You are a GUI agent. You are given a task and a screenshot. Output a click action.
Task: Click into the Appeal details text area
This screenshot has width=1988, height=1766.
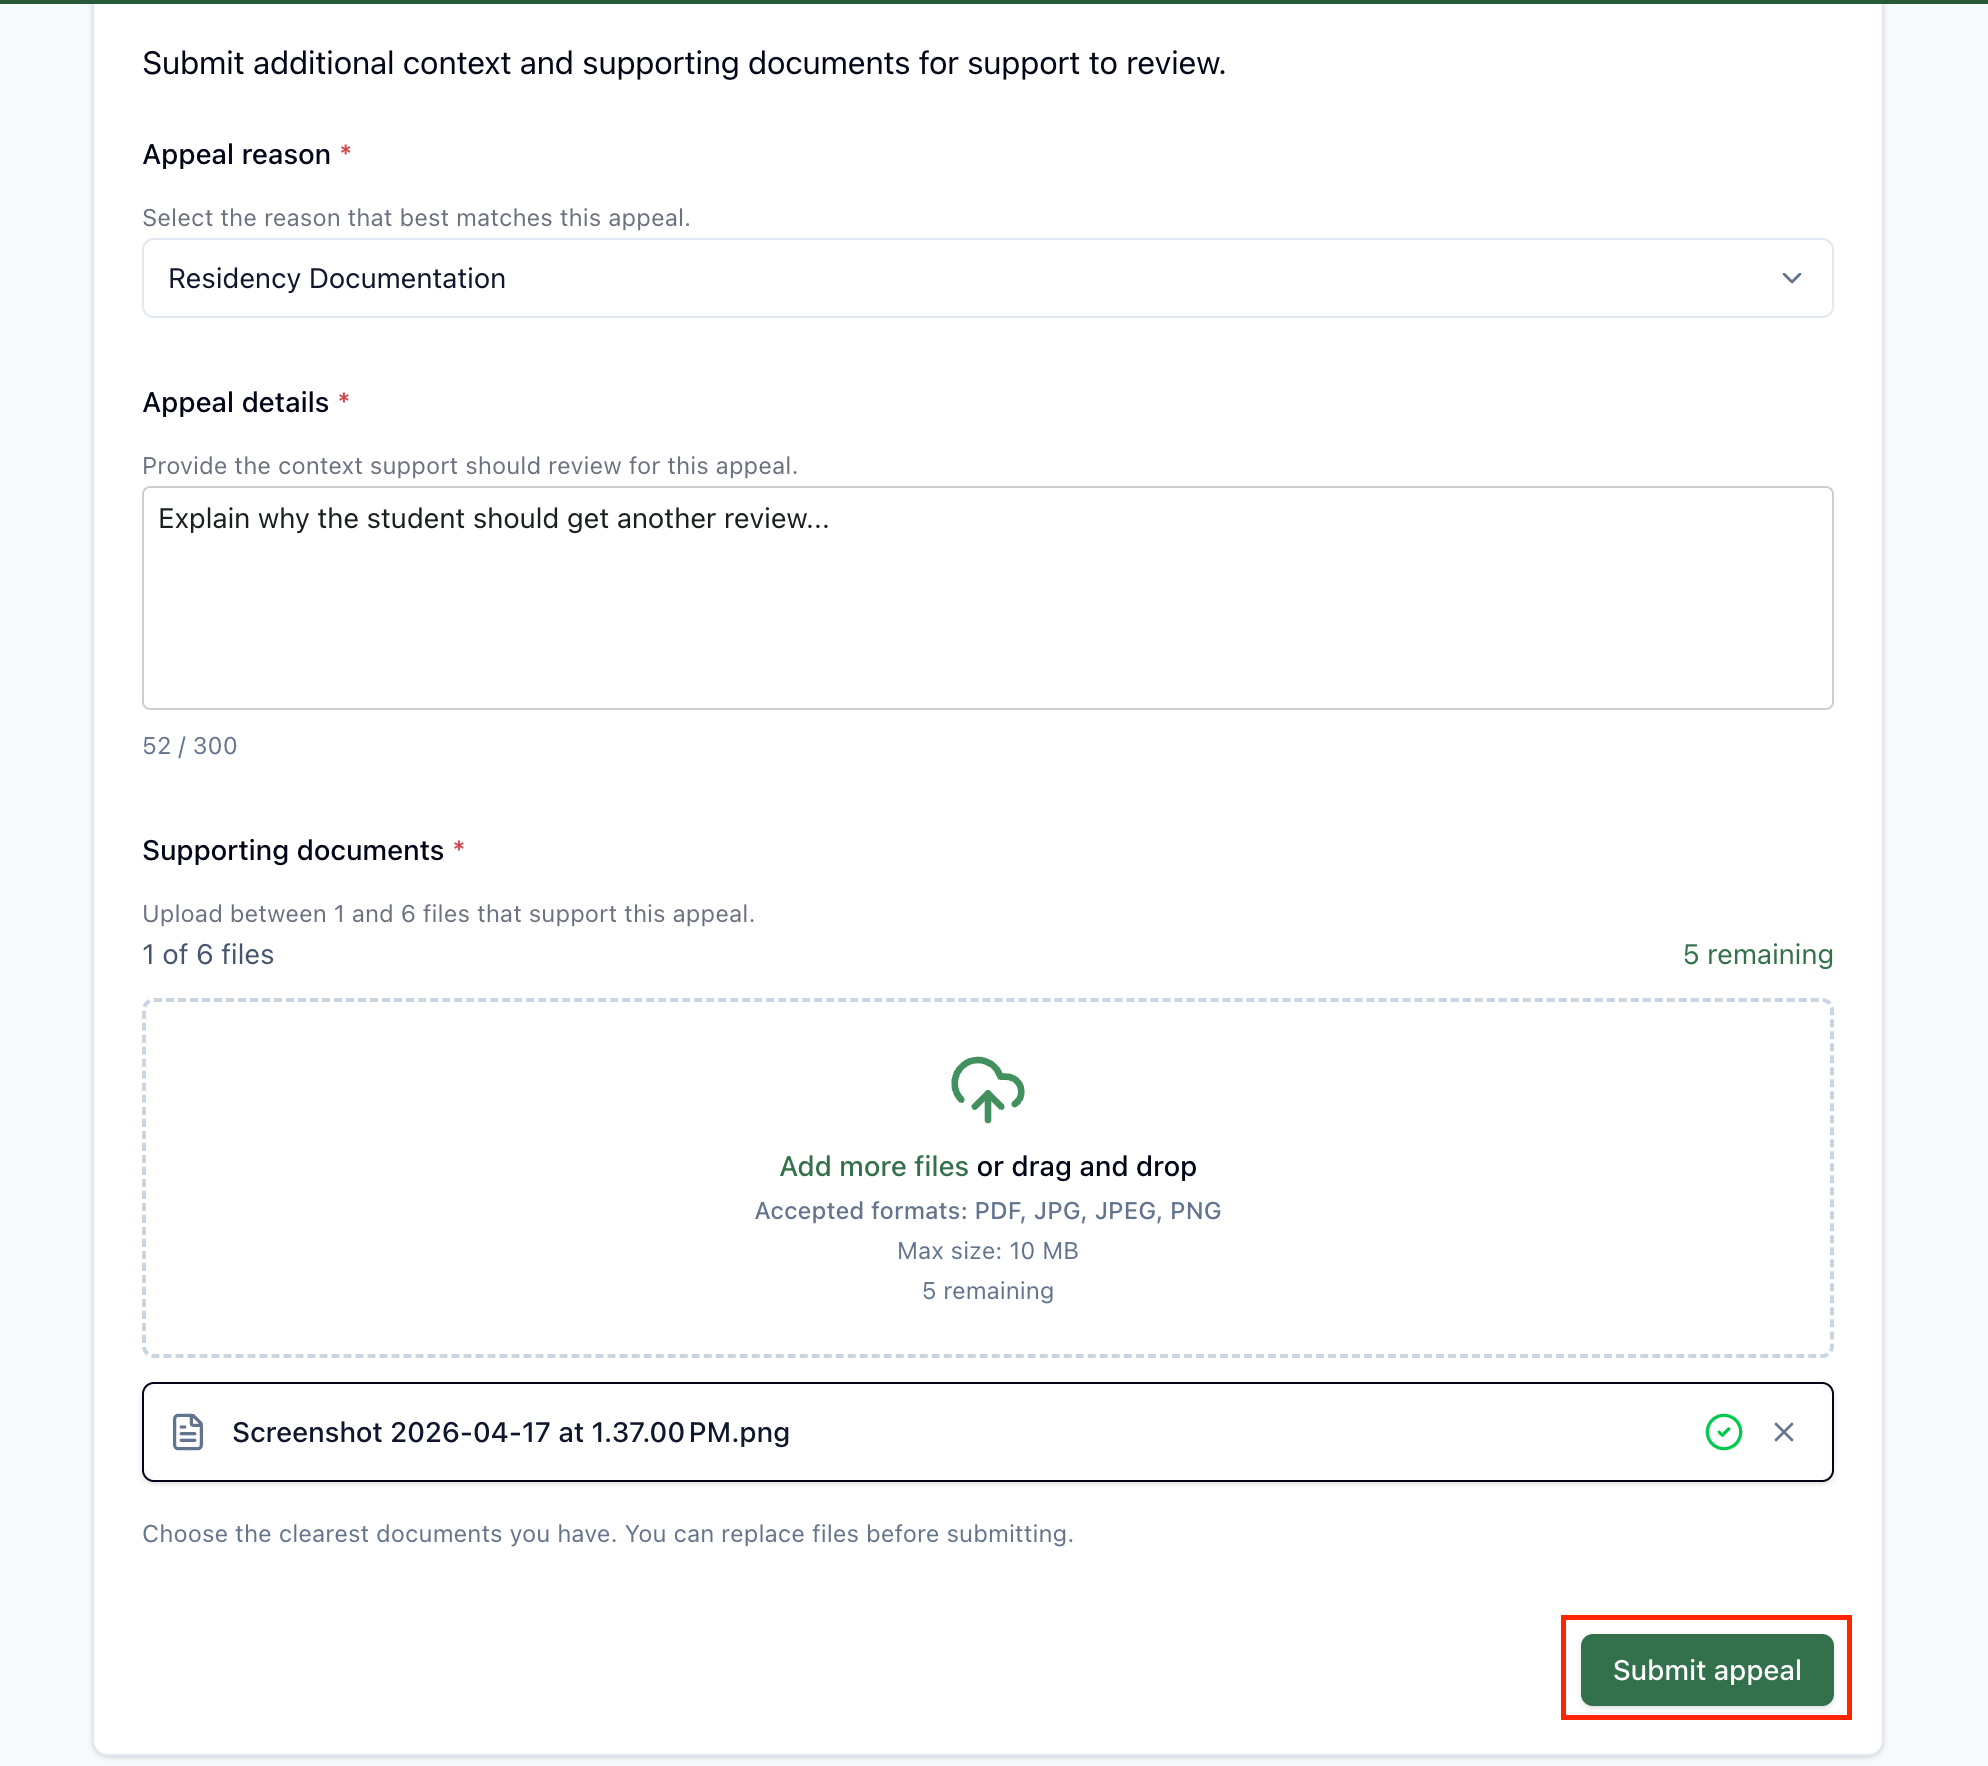(987, 598)
